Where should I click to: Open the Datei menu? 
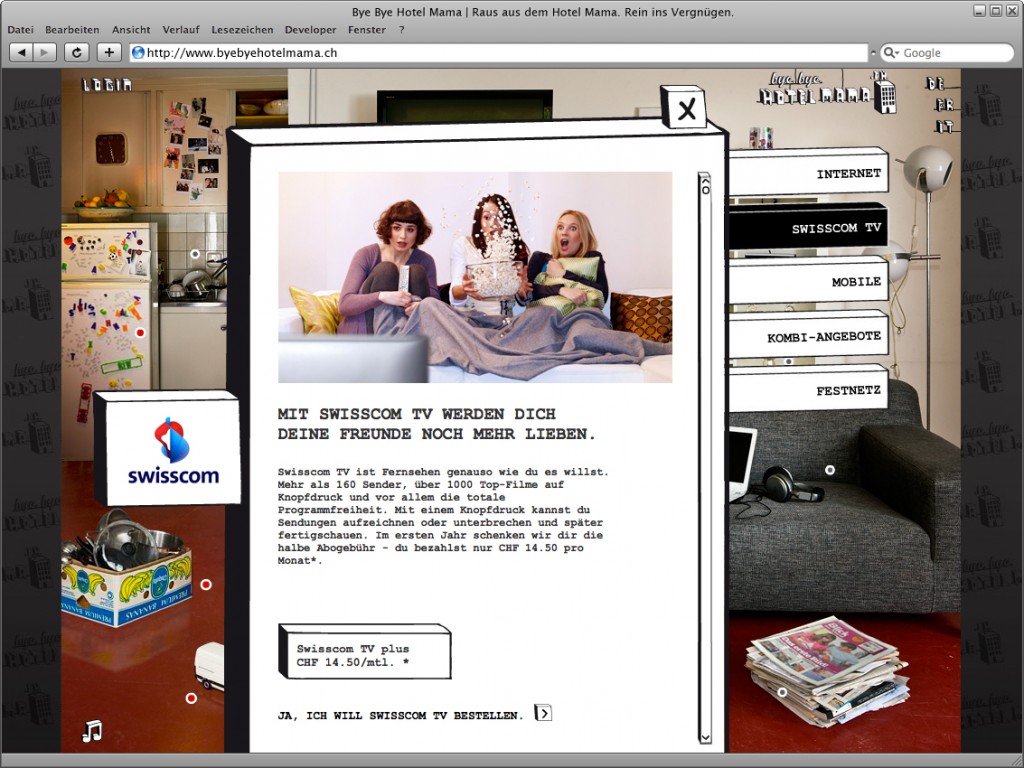[20, 29]
